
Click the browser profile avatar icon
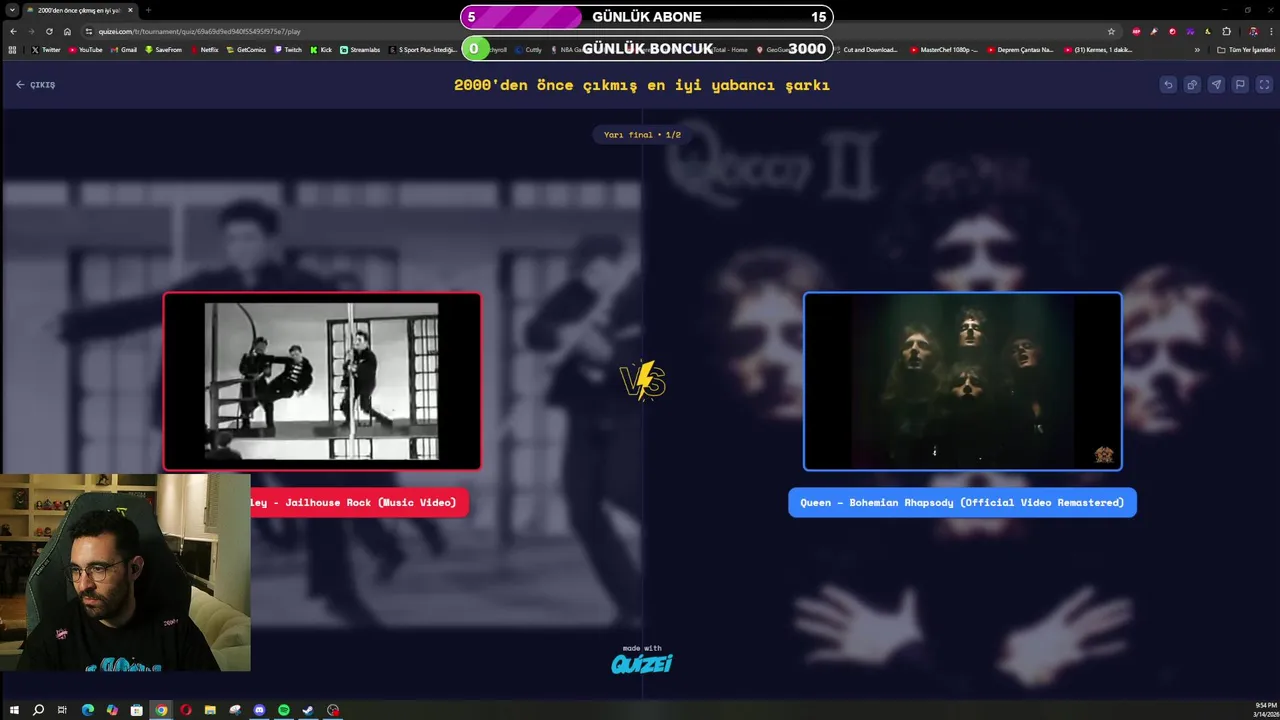click(1254, 31)
